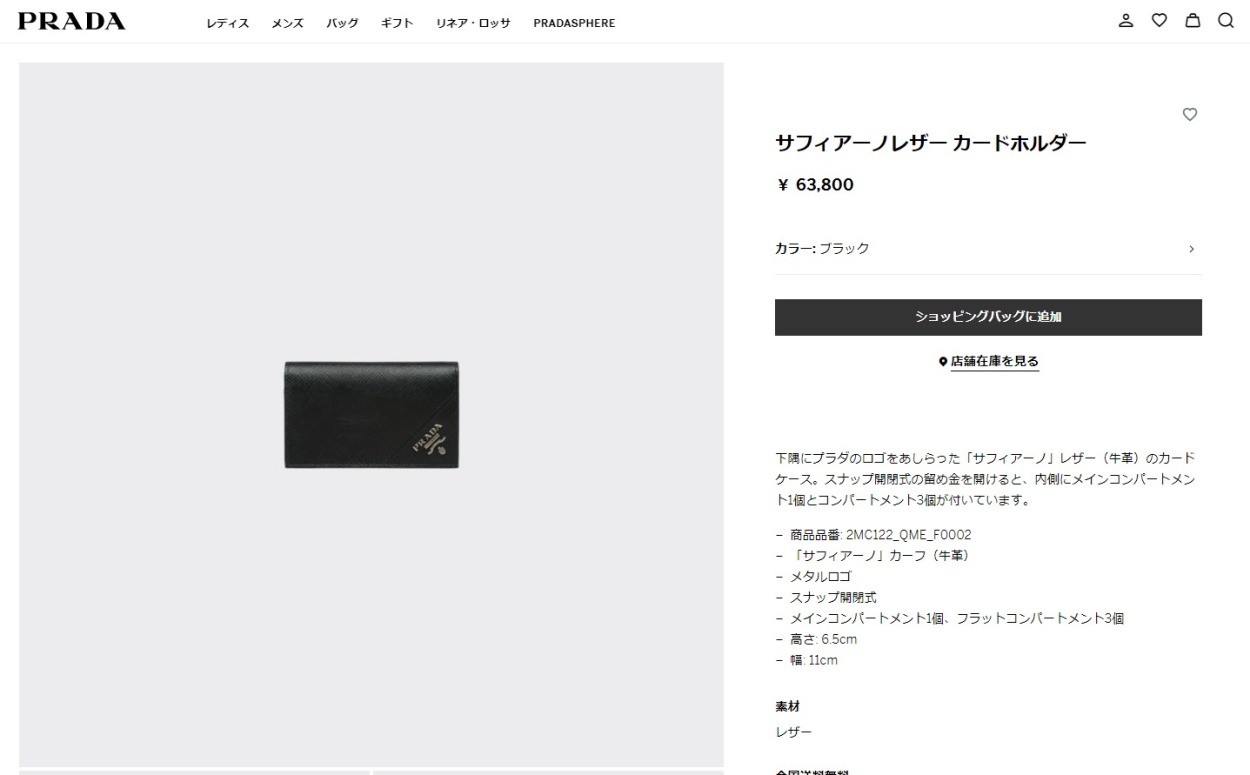Add card holder to wishlist heart
Image resolution: width=1250 pixels, height=775 pixels.
[x=1190, y=114]
